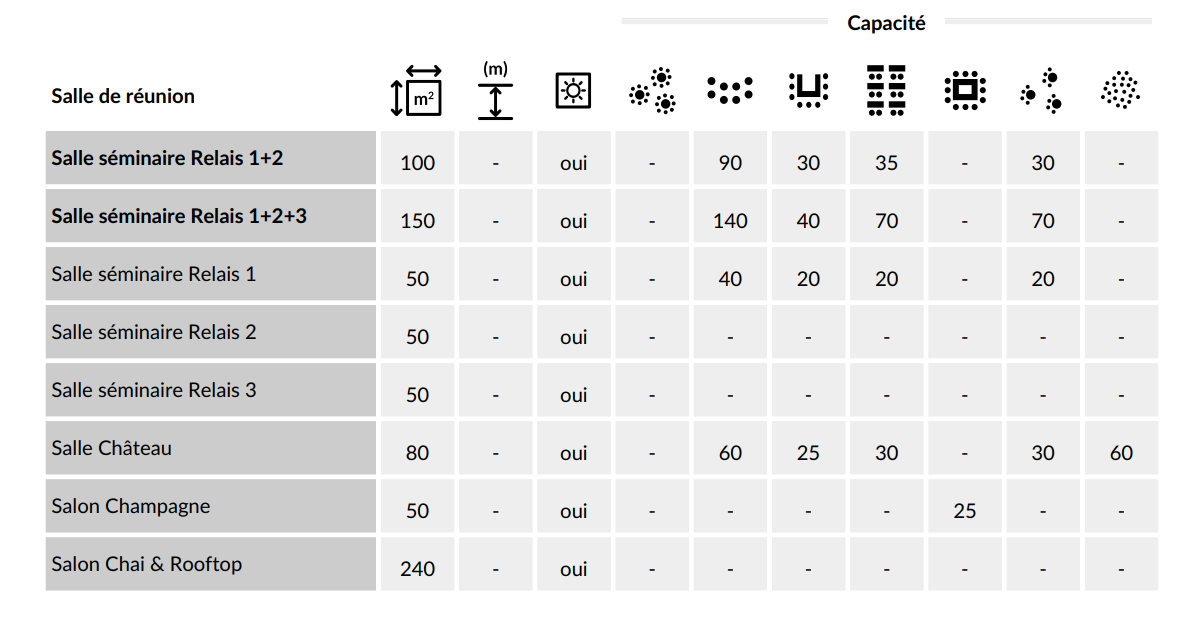Click the Salon Chai & Rooftop row label
The image size is (1188, 634).
coord(147,564)
